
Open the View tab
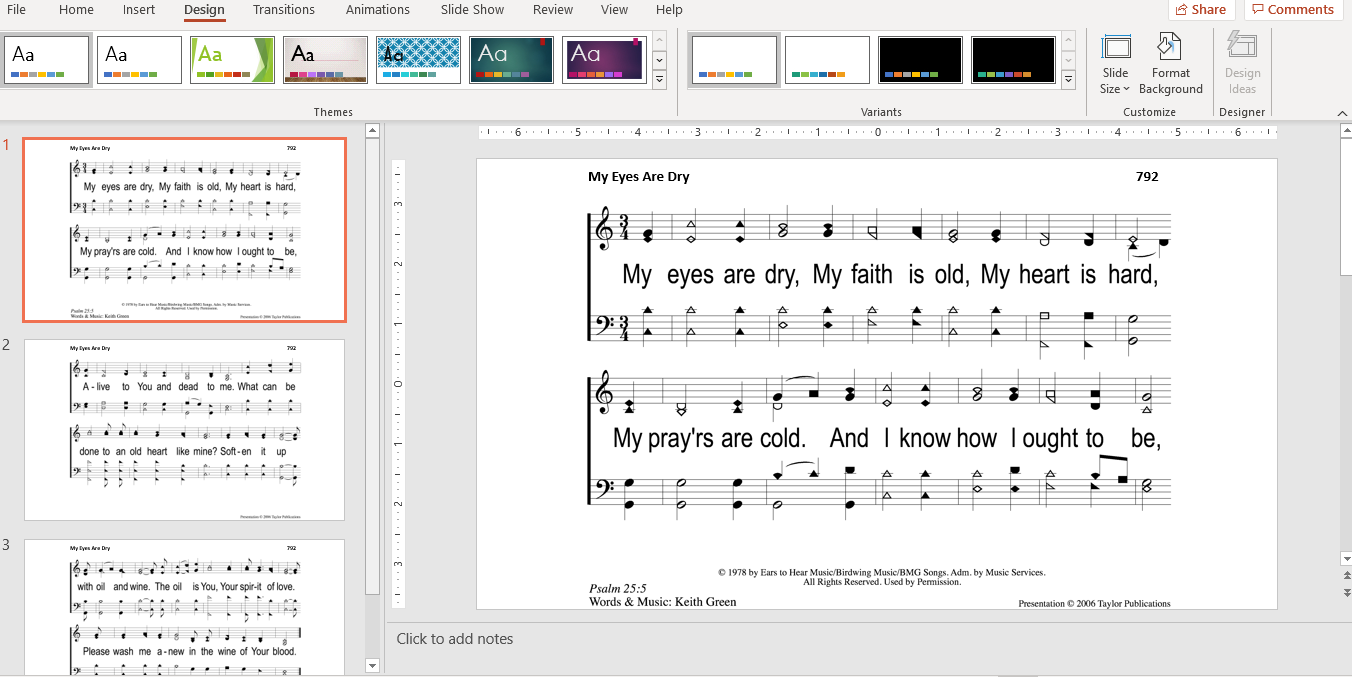tap(615, 10)
